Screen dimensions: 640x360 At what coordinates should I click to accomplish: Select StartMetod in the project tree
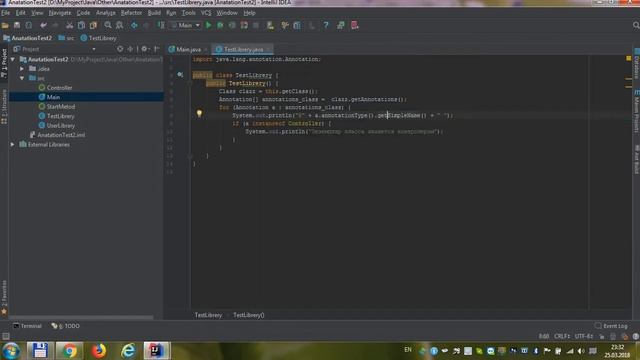[x=60, y=107]
